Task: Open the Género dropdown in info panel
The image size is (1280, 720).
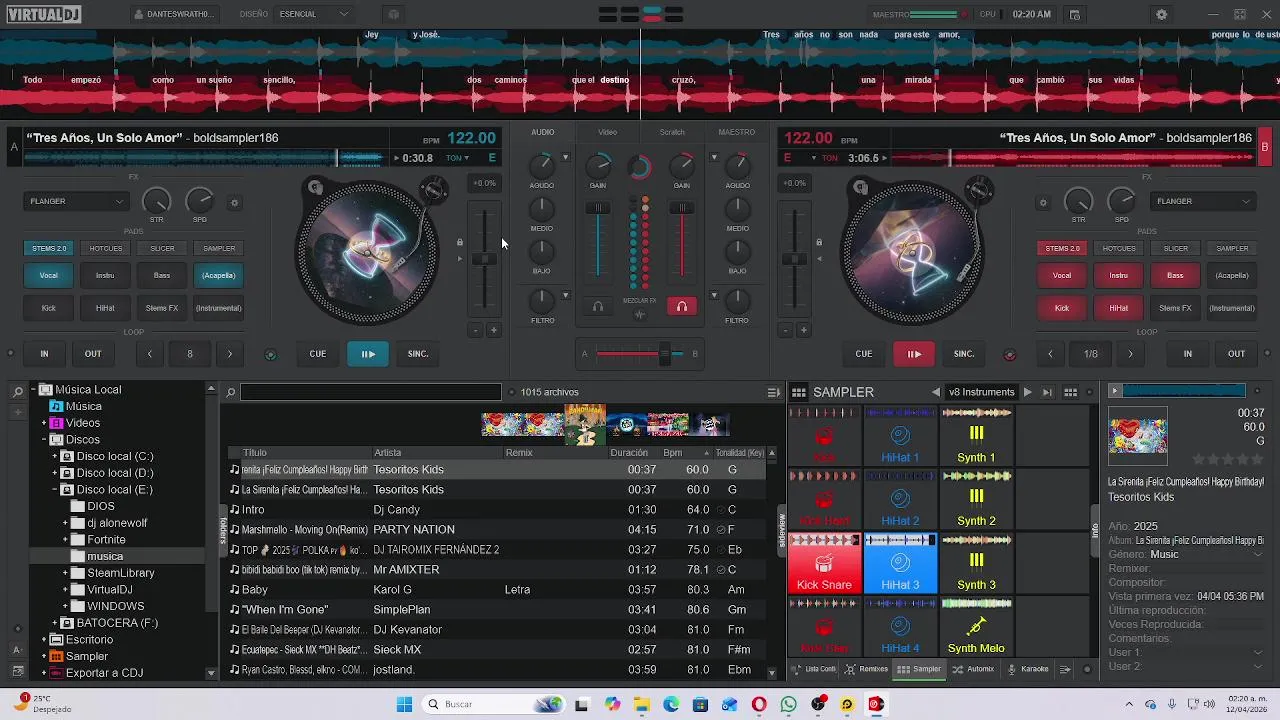Action: pos(1258,554)
